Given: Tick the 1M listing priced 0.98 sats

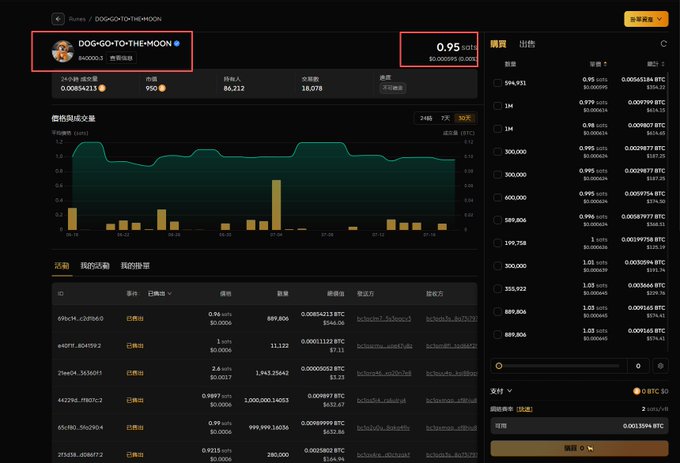Looking at the screenshot, I should pyautogui.click(x=497, y=129).
